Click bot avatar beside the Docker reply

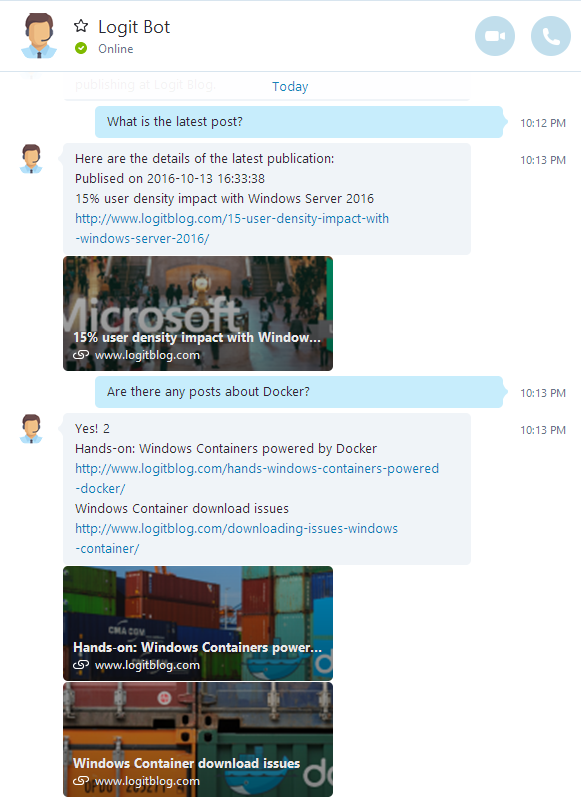31,429
